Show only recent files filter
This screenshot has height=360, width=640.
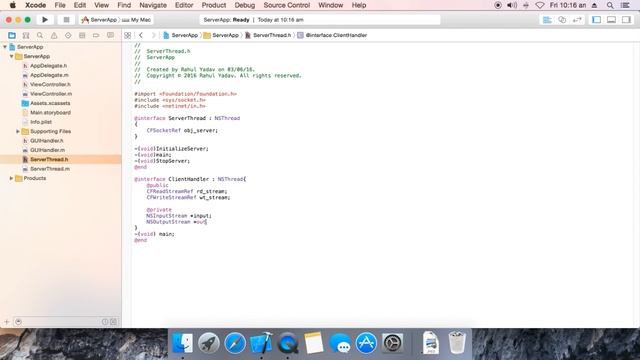pyautogui.click(x=105, y=322)
